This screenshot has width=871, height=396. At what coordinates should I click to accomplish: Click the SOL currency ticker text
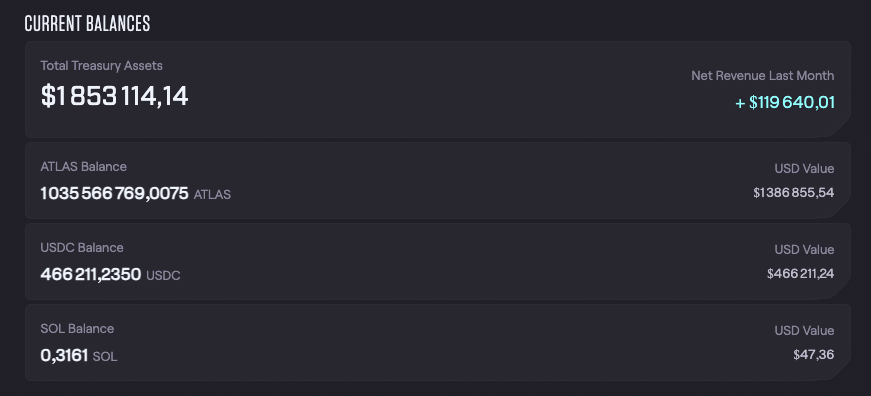tap(105, 357)
